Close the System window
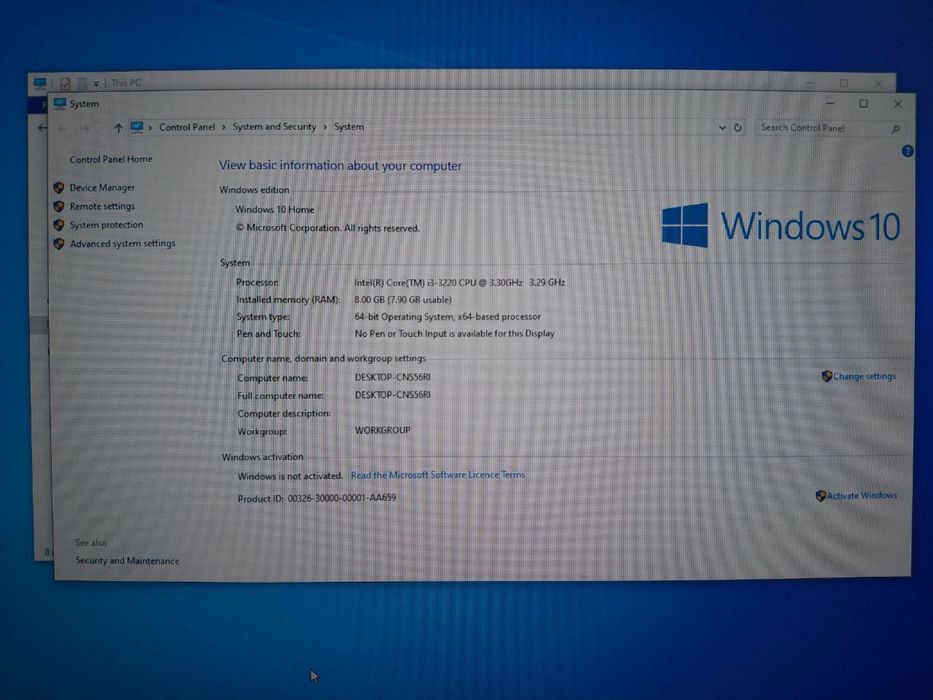The height and width of the screenshot is (700, 933). click(x=898, y=104)
